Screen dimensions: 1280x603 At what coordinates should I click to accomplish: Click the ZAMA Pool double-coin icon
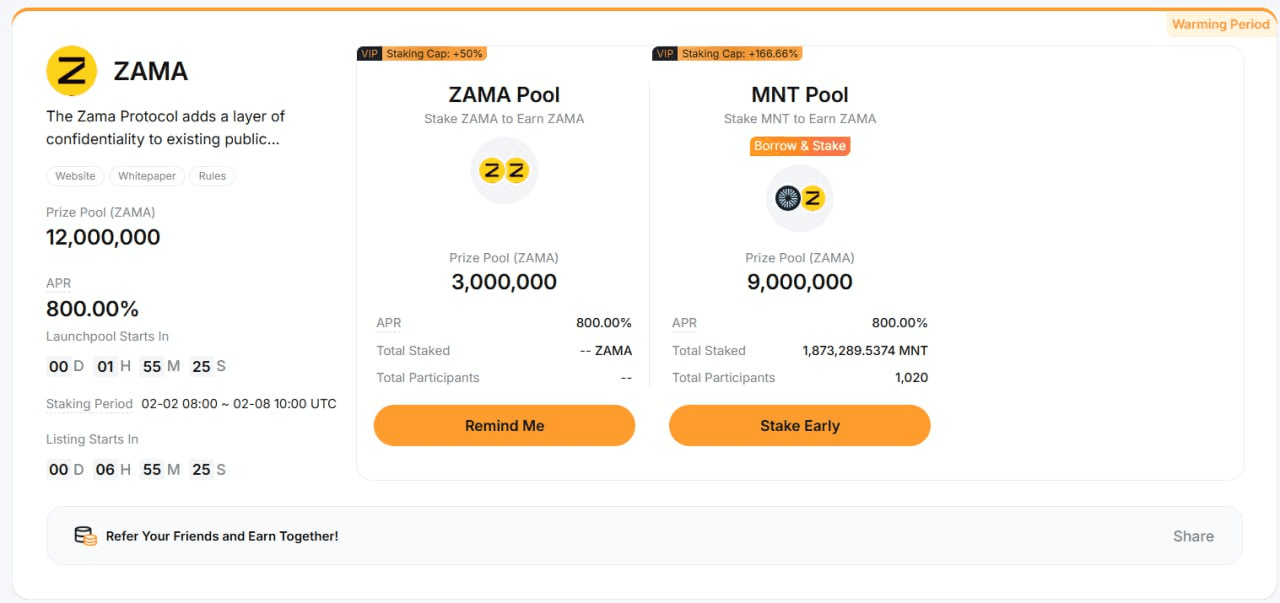(x=504, y=171)
